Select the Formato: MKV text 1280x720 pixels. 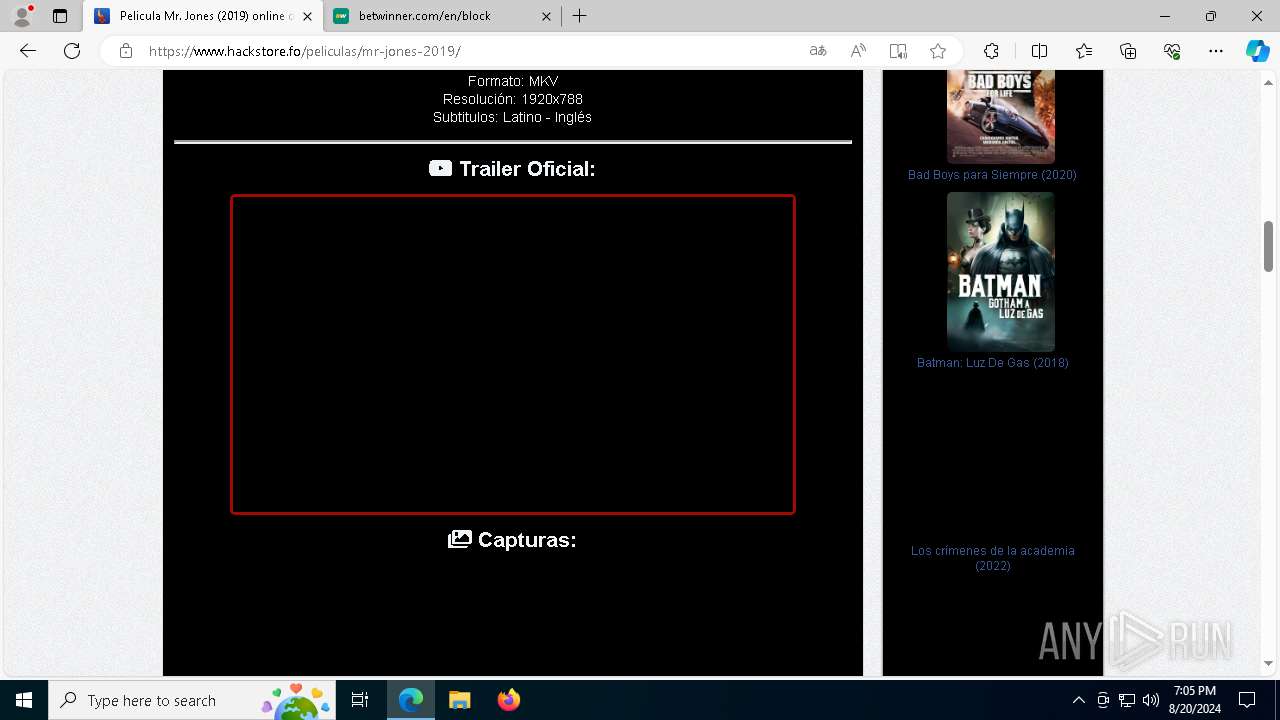[x=513, y=81]
